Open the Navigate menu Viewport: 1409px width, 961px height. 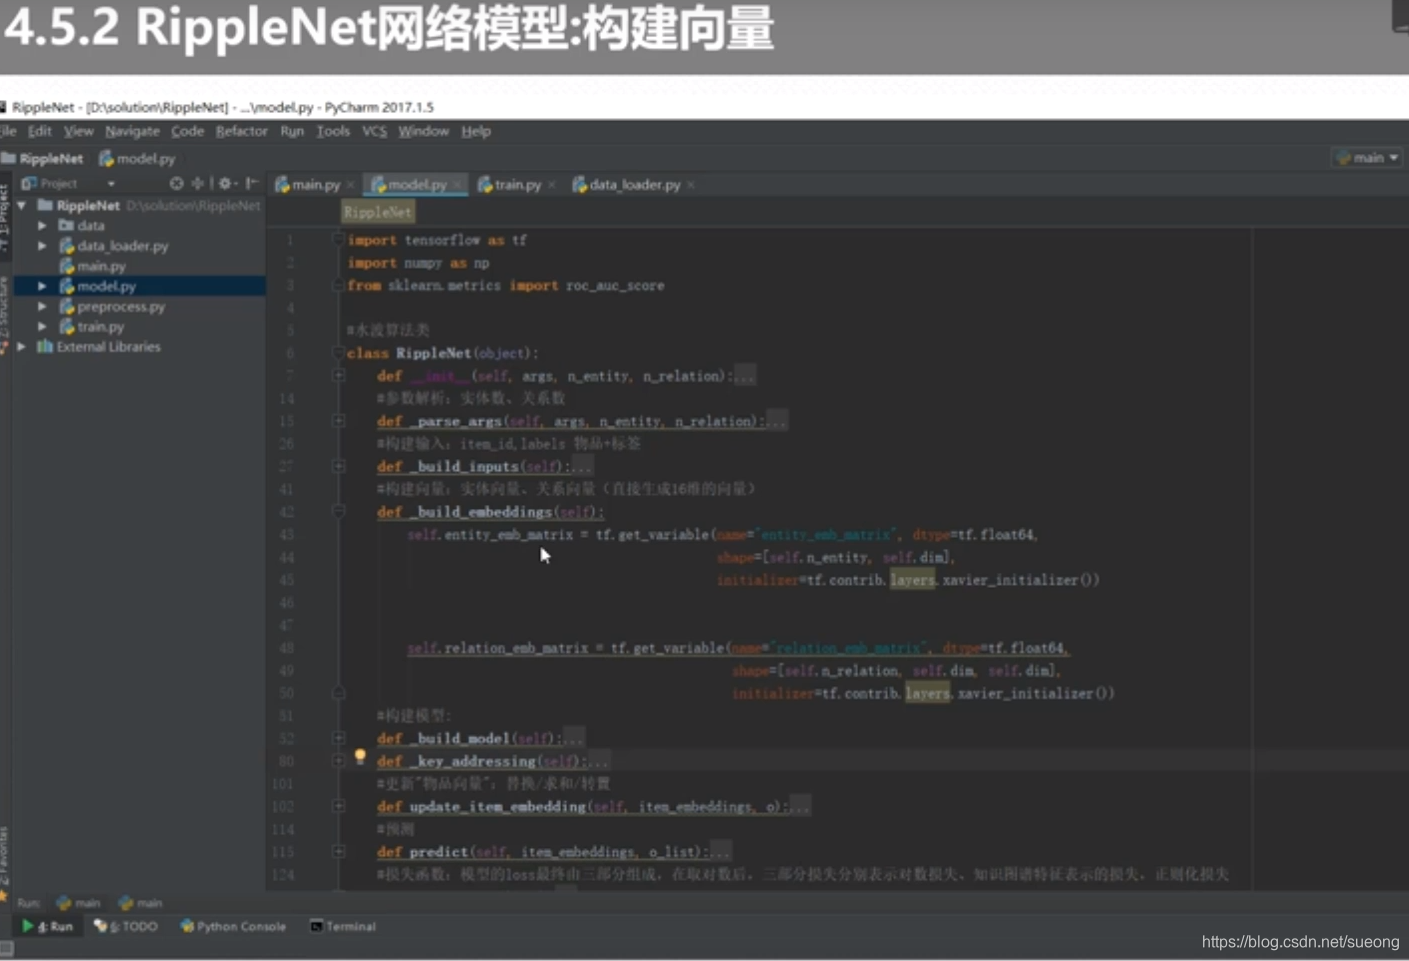coord(132,131)
